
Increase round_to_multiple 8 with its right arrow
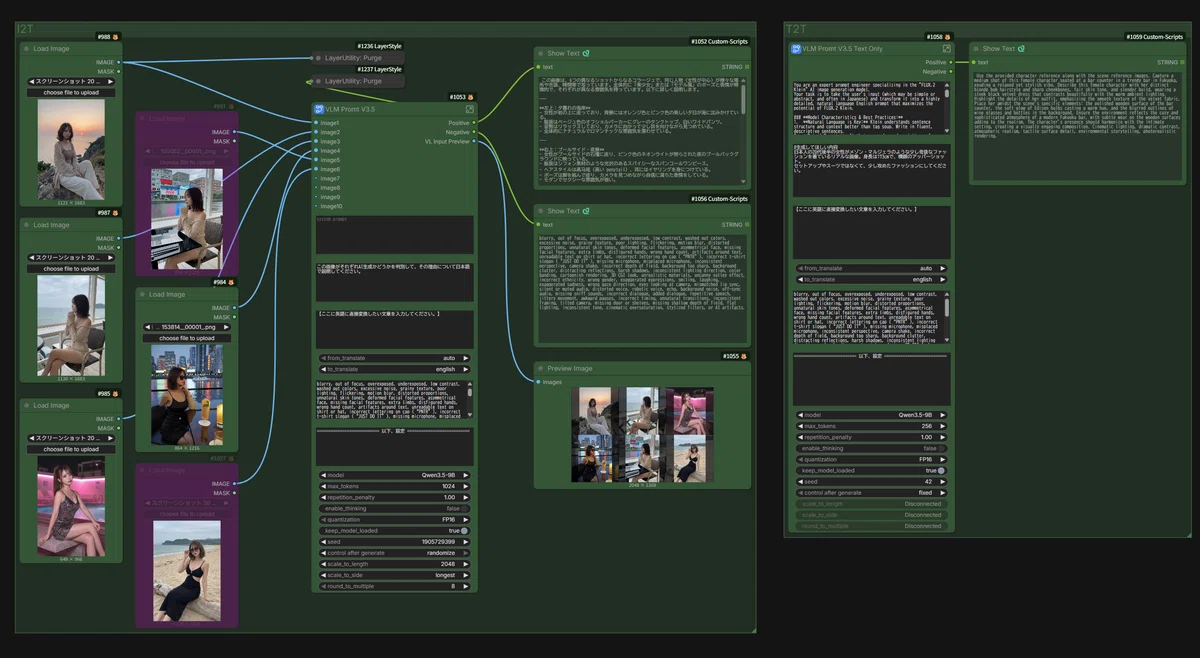[466, 586]
